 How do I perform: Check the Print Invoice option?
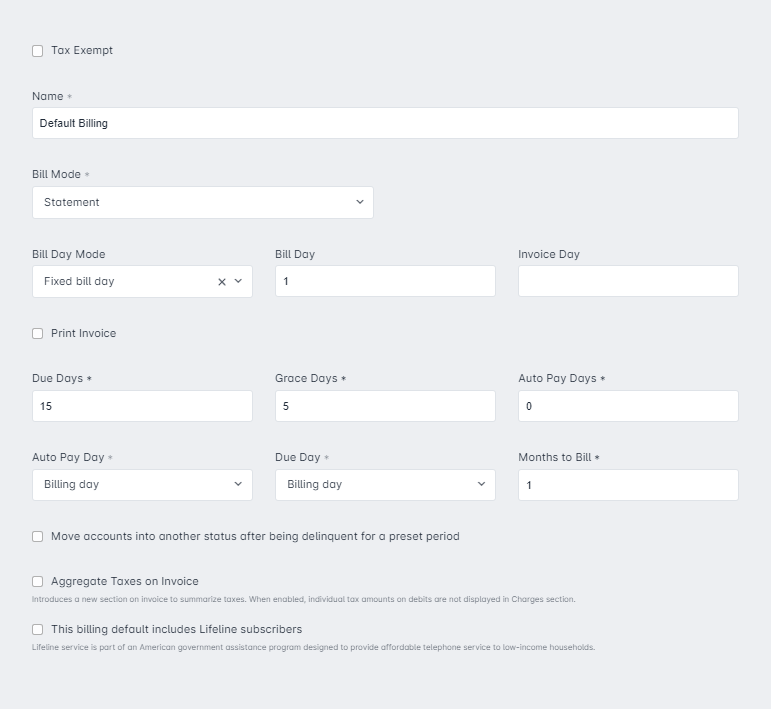[x=37, y=333]
